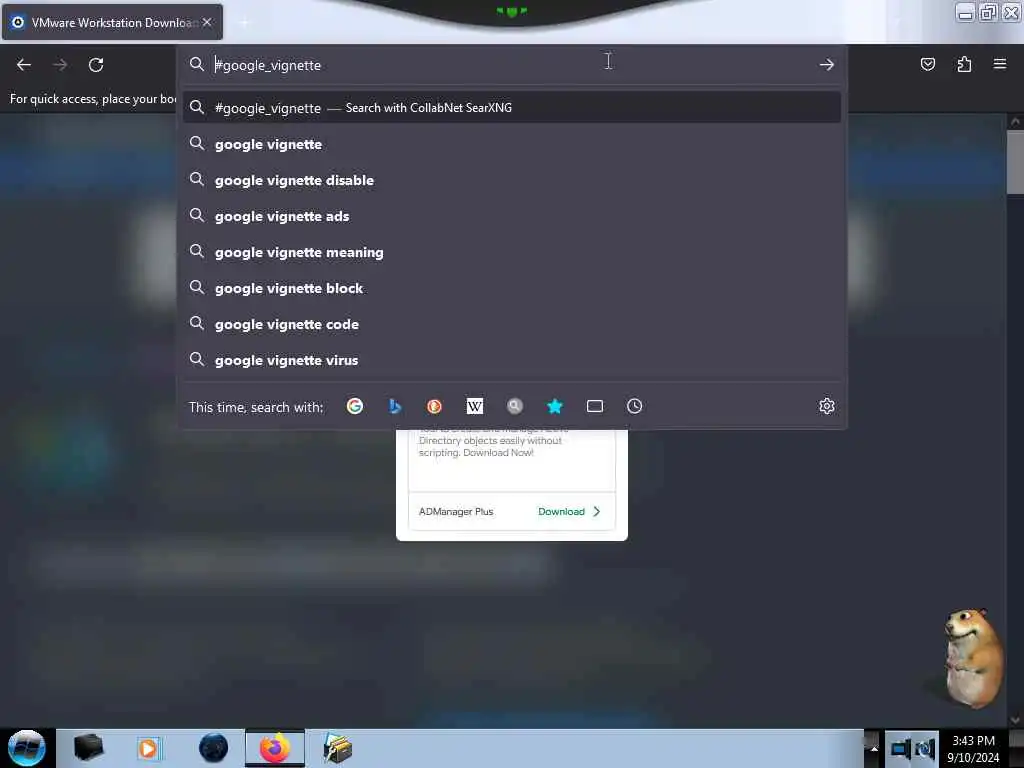Open the dark globe taskbar icon
The width and height of the screenshot is (1024, 768).
[x=213, y=748]
